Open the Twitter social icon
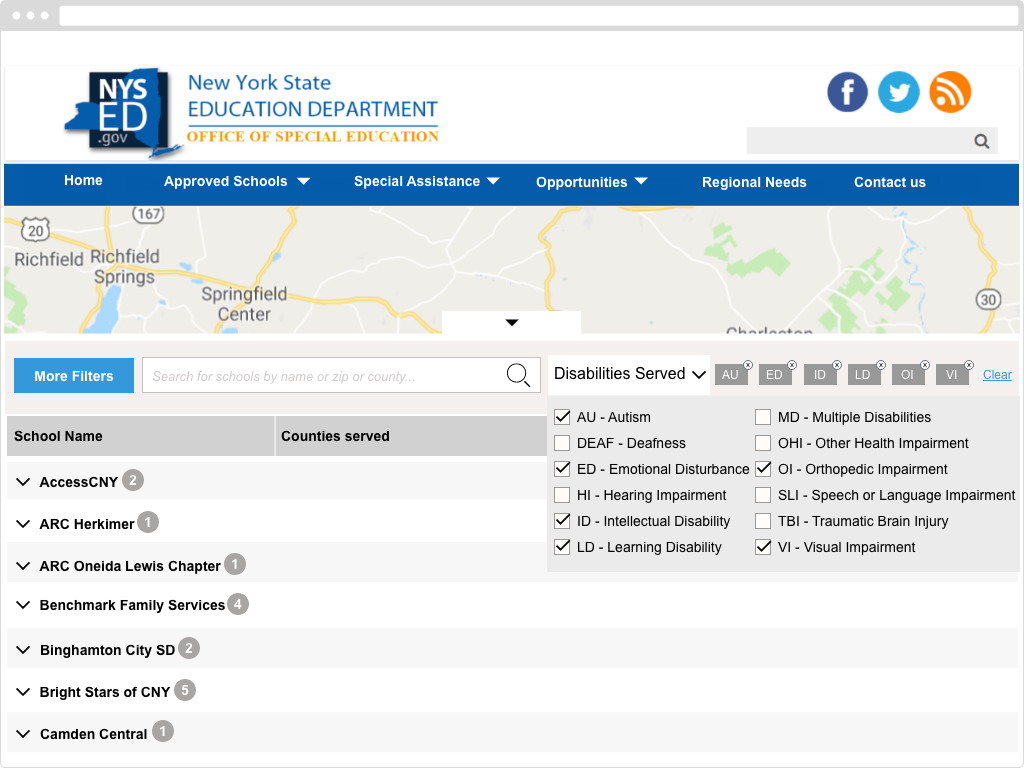This screenshot has width=1024, height=768. tap(898, 92)
